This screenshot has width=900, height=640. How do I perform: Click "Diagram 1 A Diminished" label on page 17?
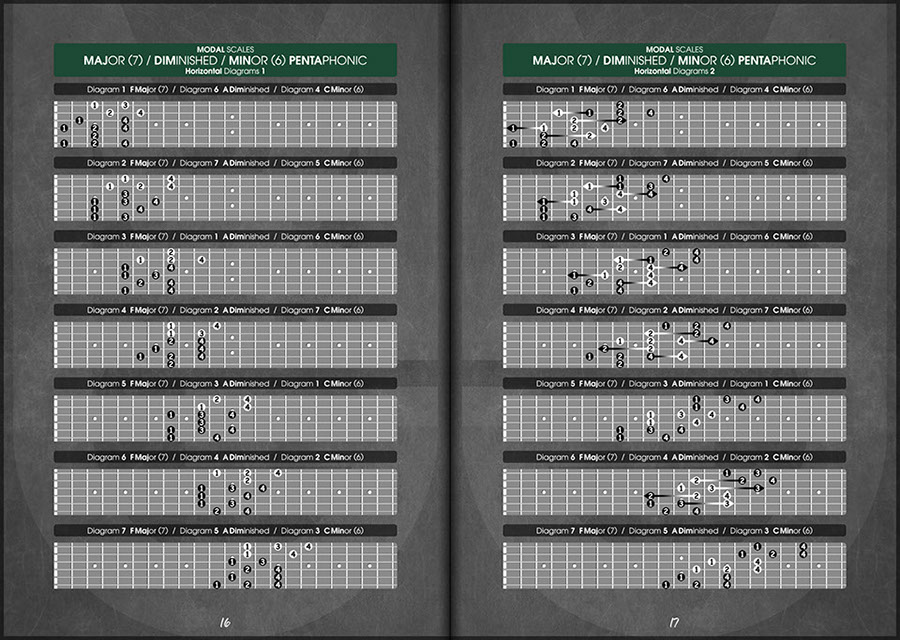coord(674,236)
